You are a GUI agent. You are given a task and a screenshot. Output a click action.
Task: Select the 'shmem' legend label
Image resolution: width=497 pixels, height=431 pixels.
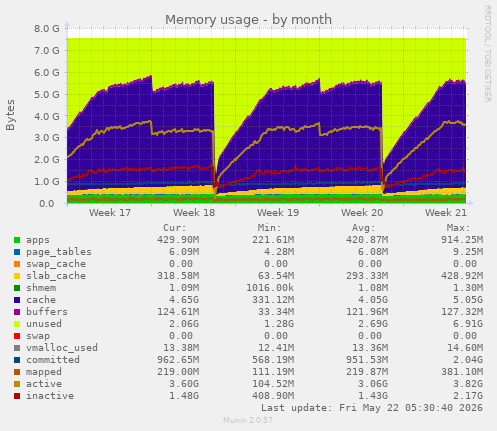pyautogui.click(x=41, y=288)
